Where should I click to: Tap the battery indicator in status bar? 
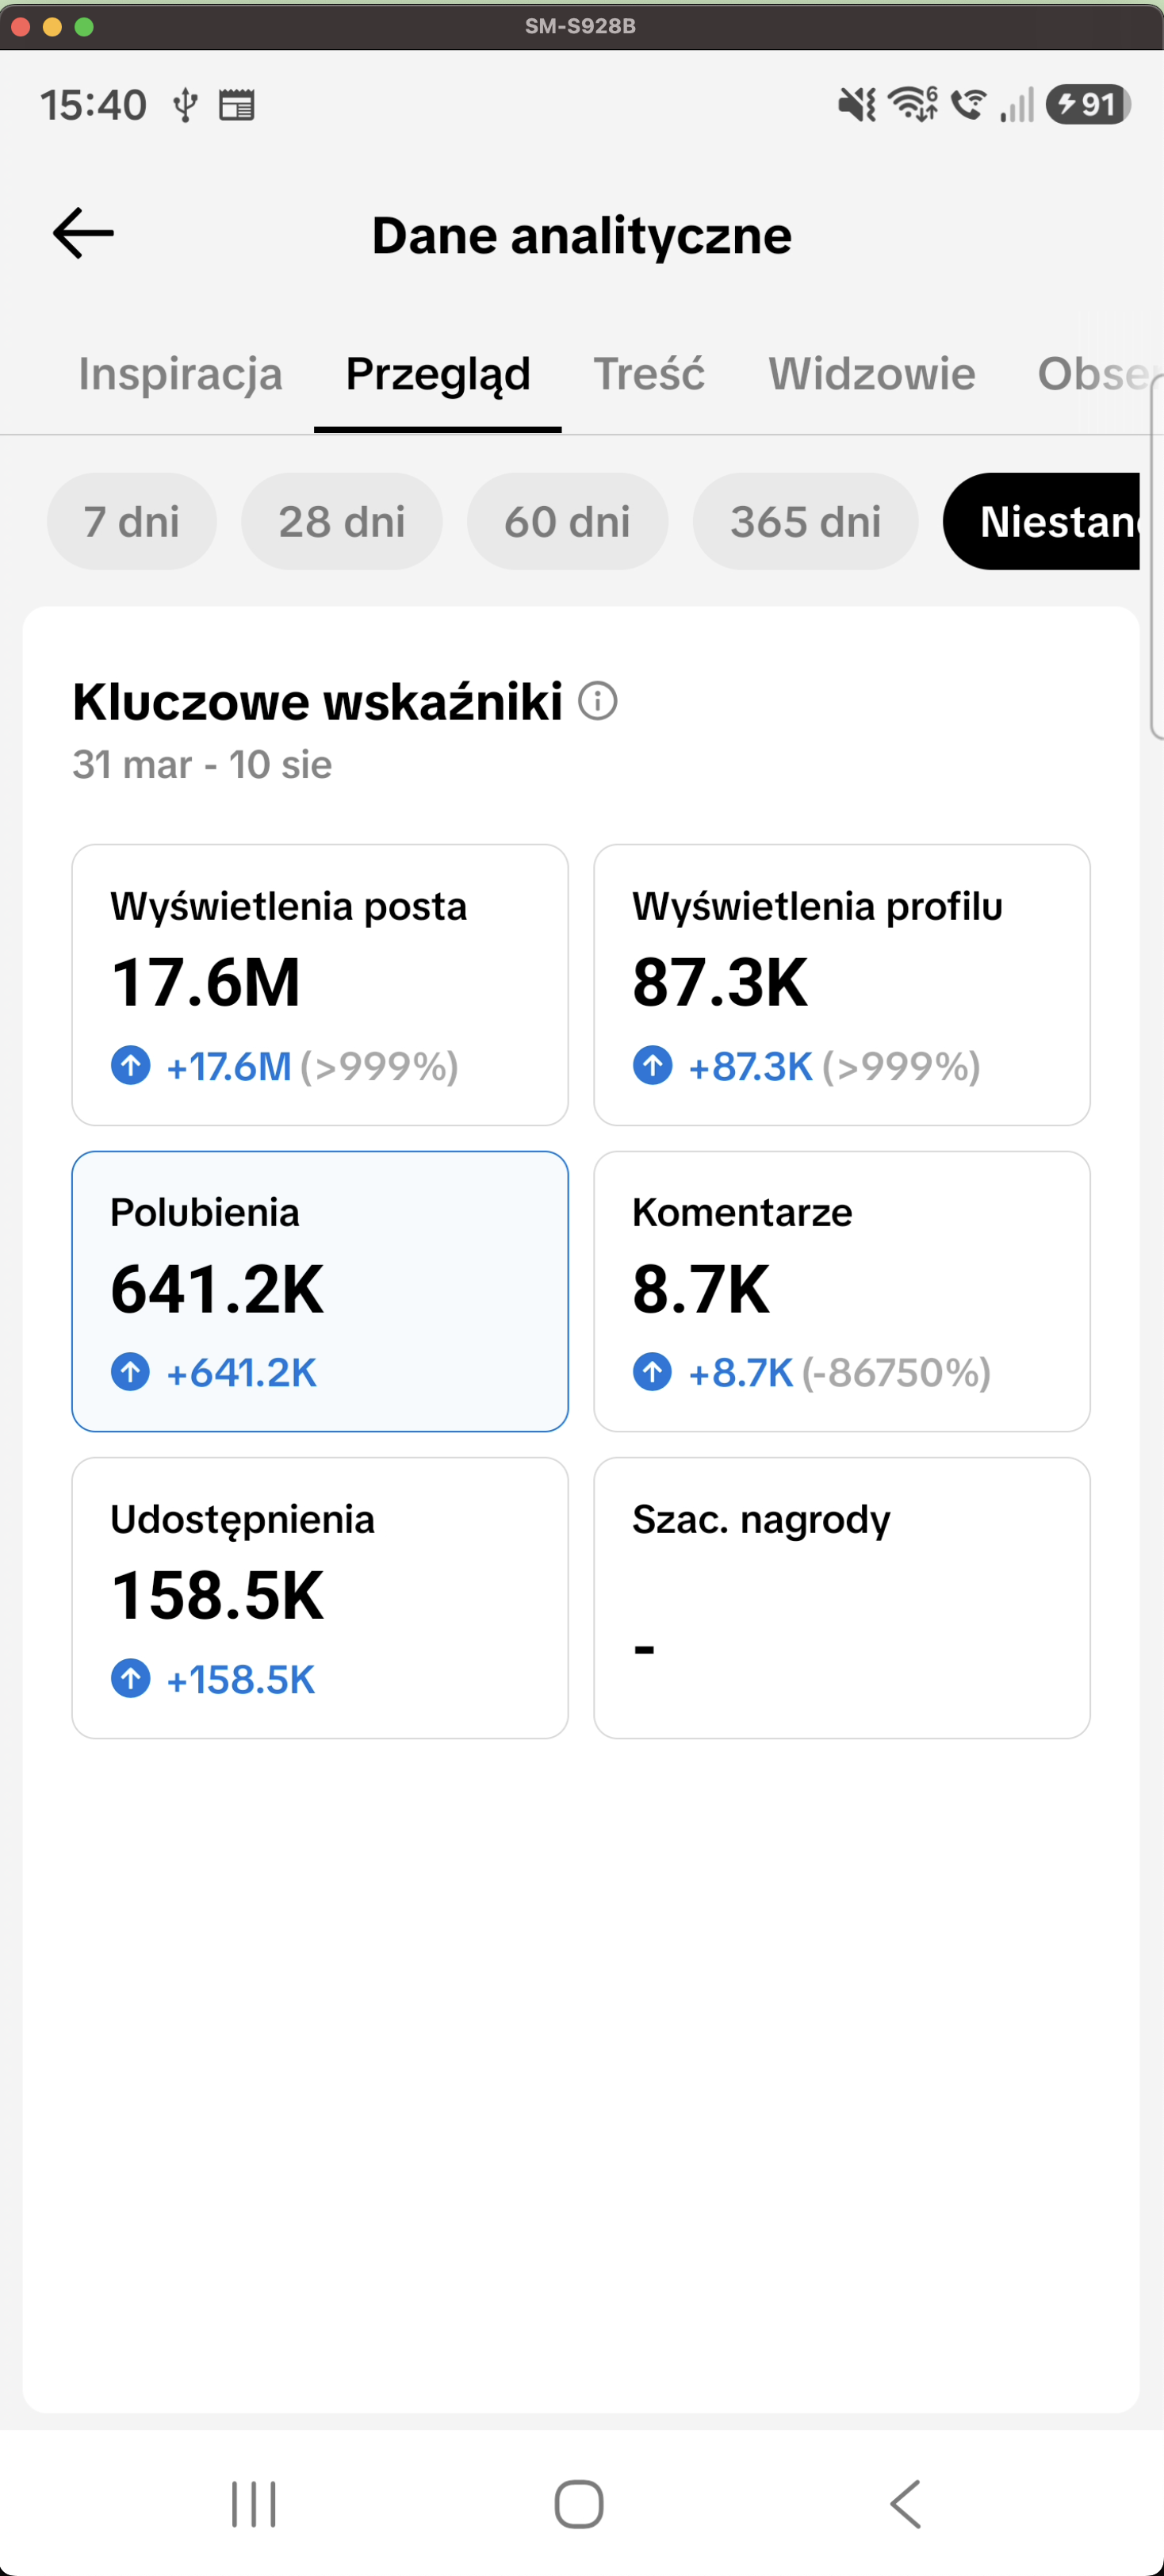(x=1088, y=104)
